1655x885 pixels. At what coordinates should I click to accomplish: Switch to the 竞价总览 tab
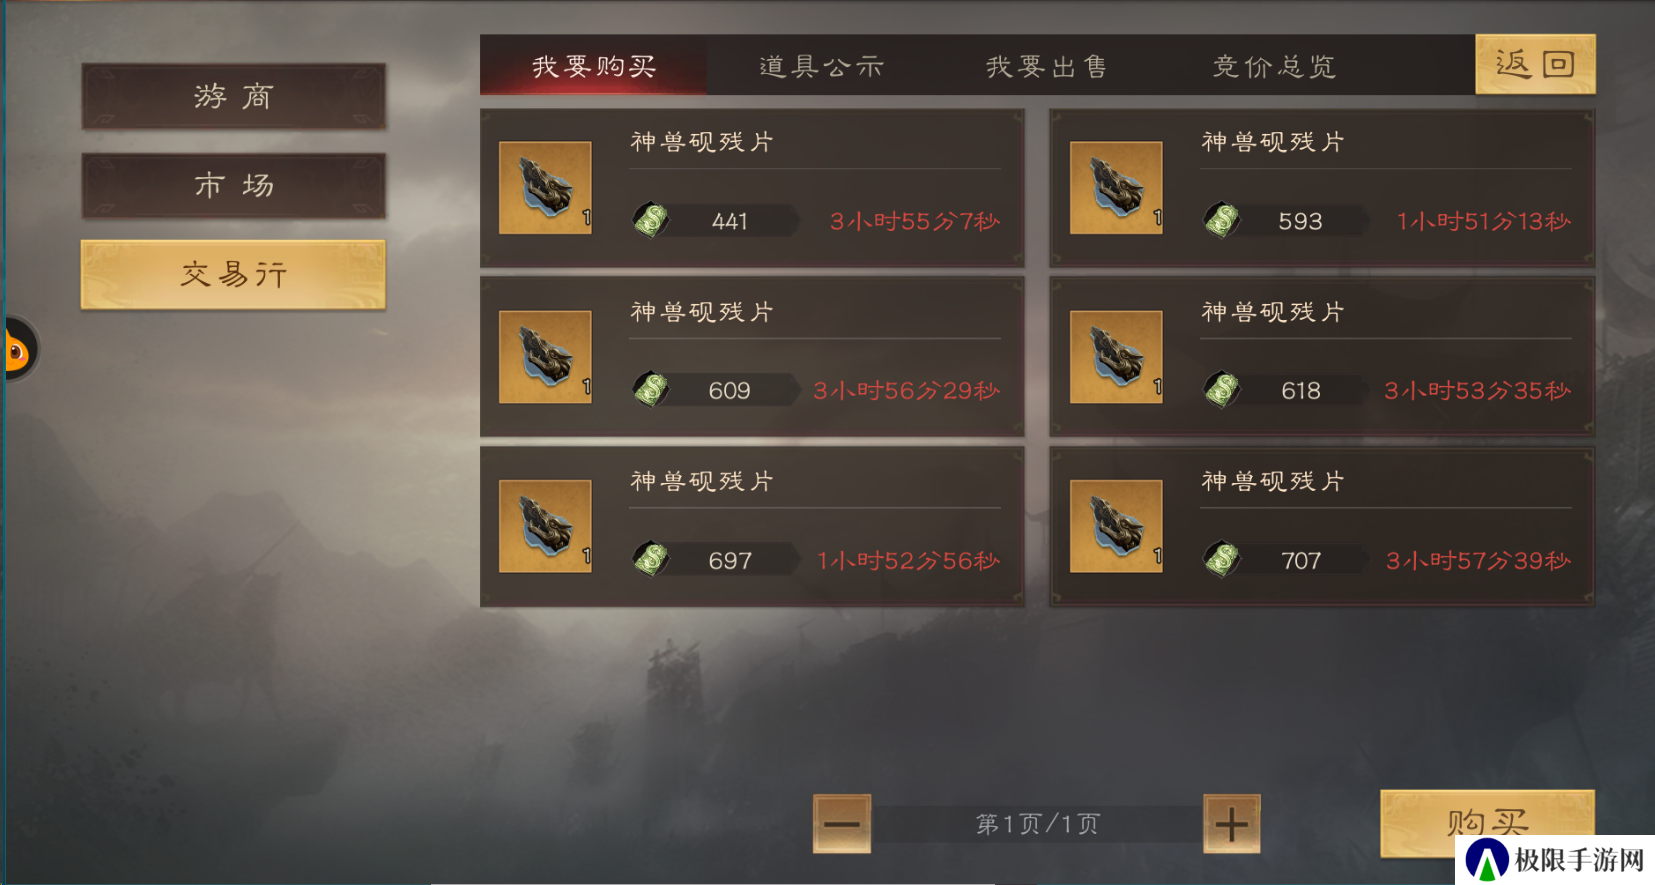tap(1274, 66)
